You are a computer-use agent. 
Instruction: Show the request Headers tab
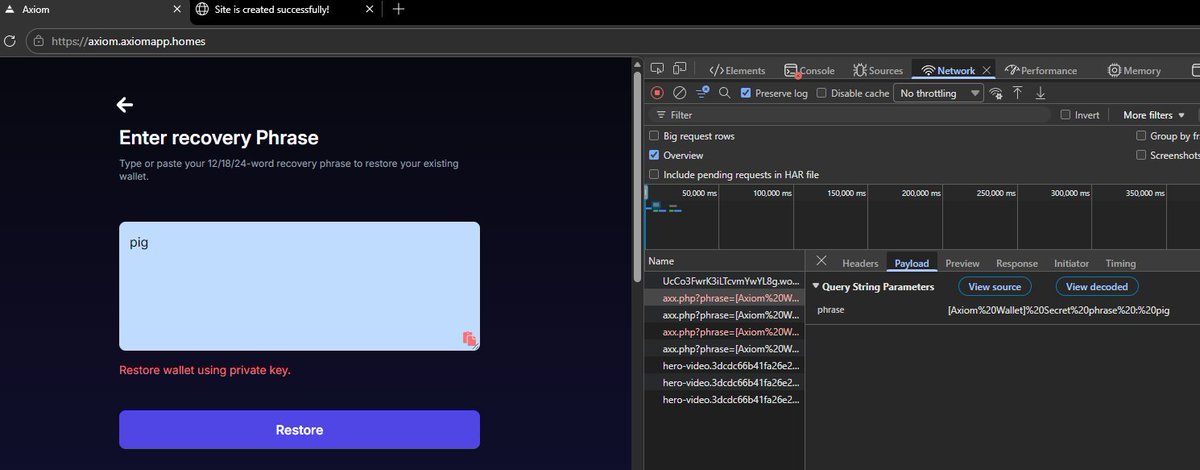[860, 263]
